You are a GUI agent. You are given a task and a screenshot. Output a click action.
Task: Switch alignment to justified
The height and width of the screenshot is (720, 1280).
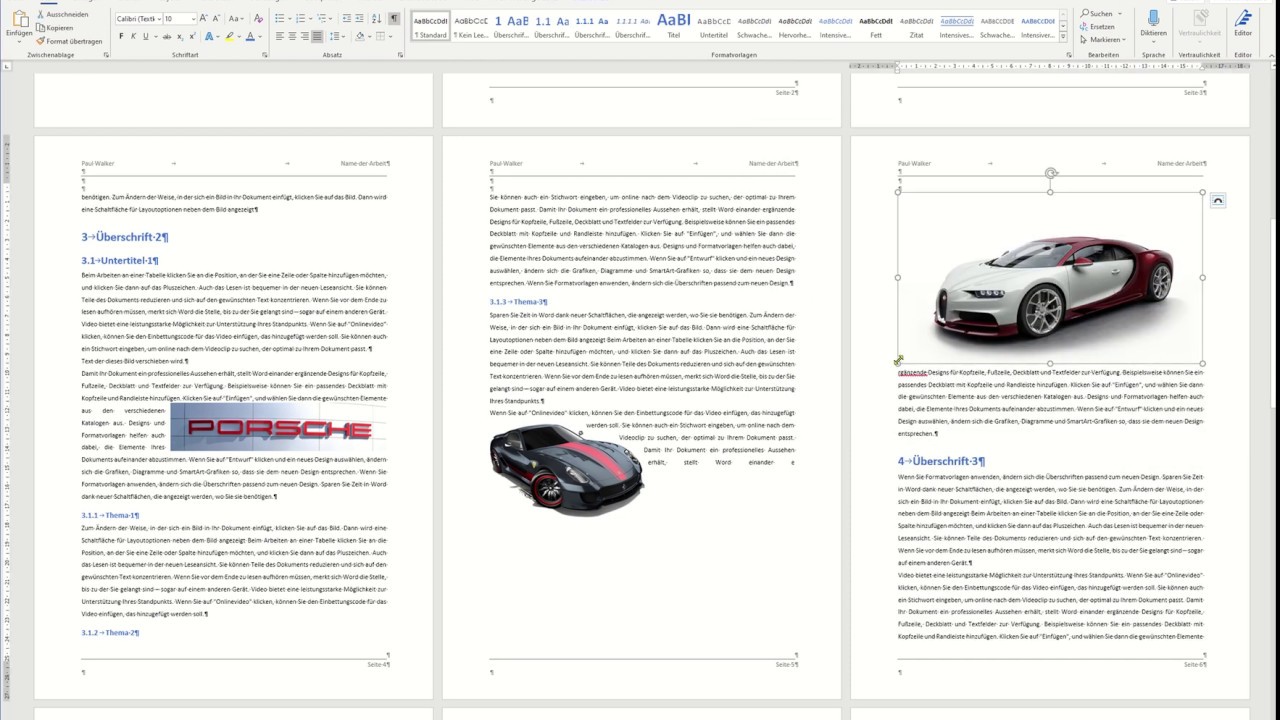pyautogui.click(x=317, y=36)
